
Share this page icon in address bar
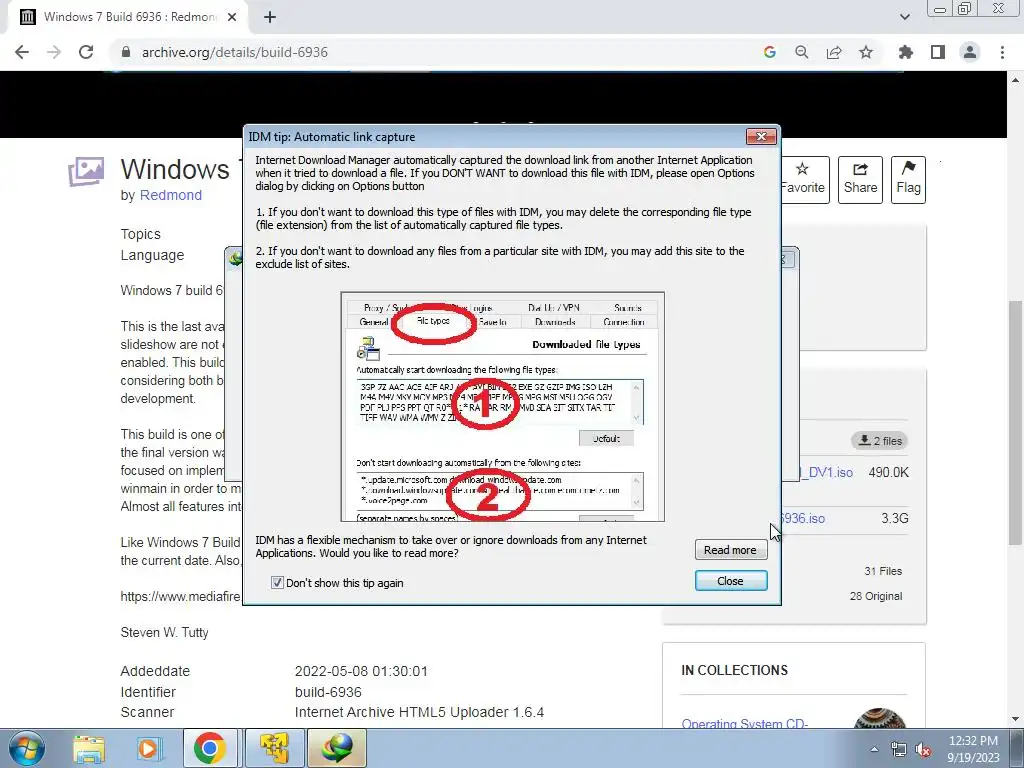pyautogui.click(x=834, y=52)
